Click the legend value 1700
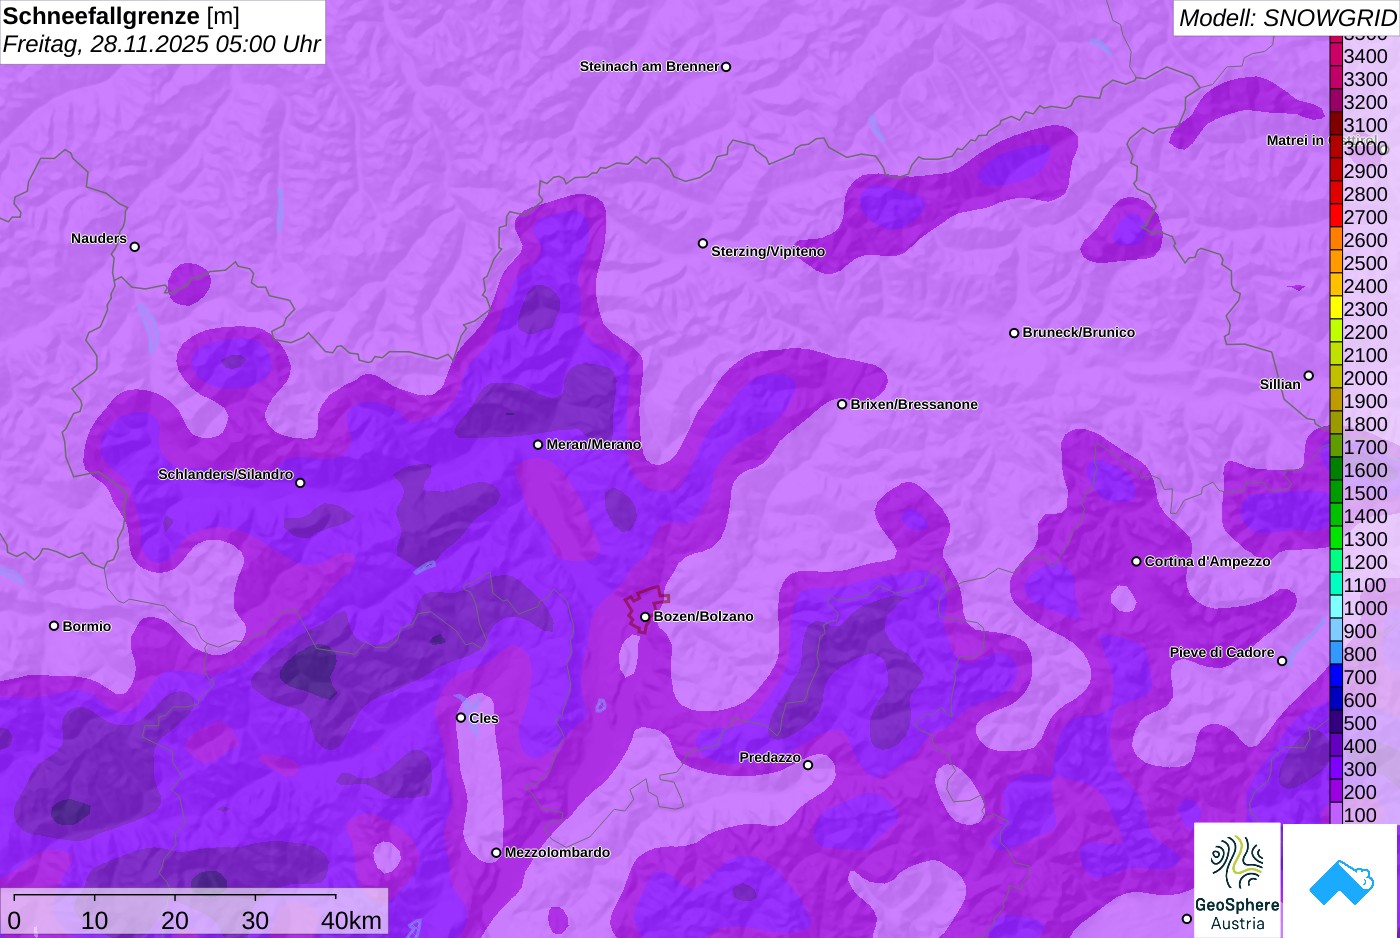 1366,447
